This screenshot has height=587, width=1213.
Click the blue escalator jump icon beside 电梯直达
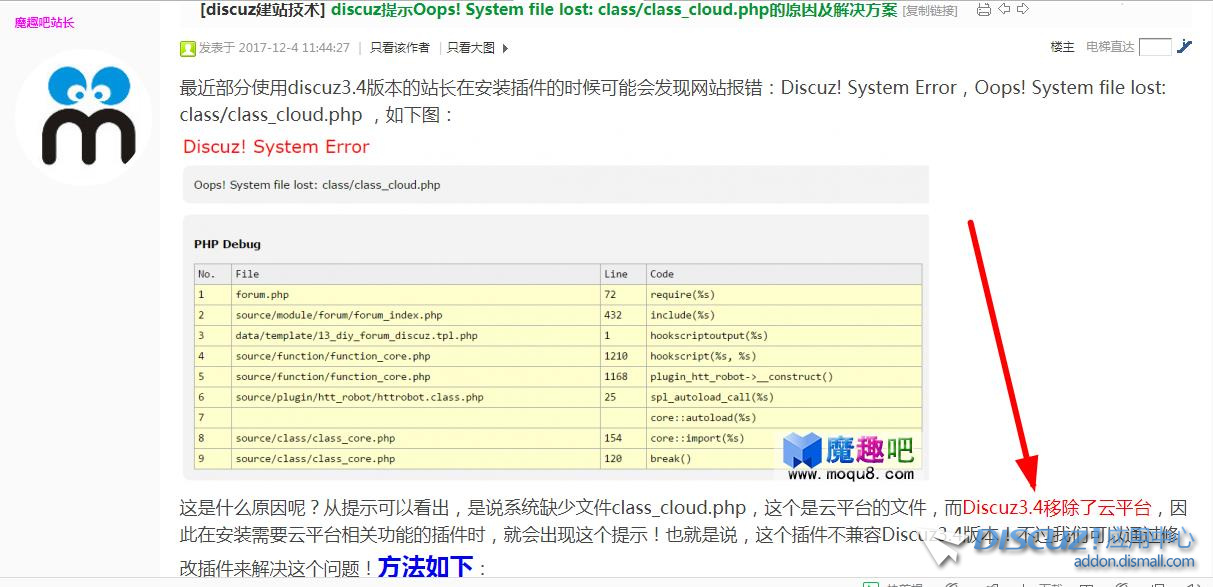[x=1184, y=45]
